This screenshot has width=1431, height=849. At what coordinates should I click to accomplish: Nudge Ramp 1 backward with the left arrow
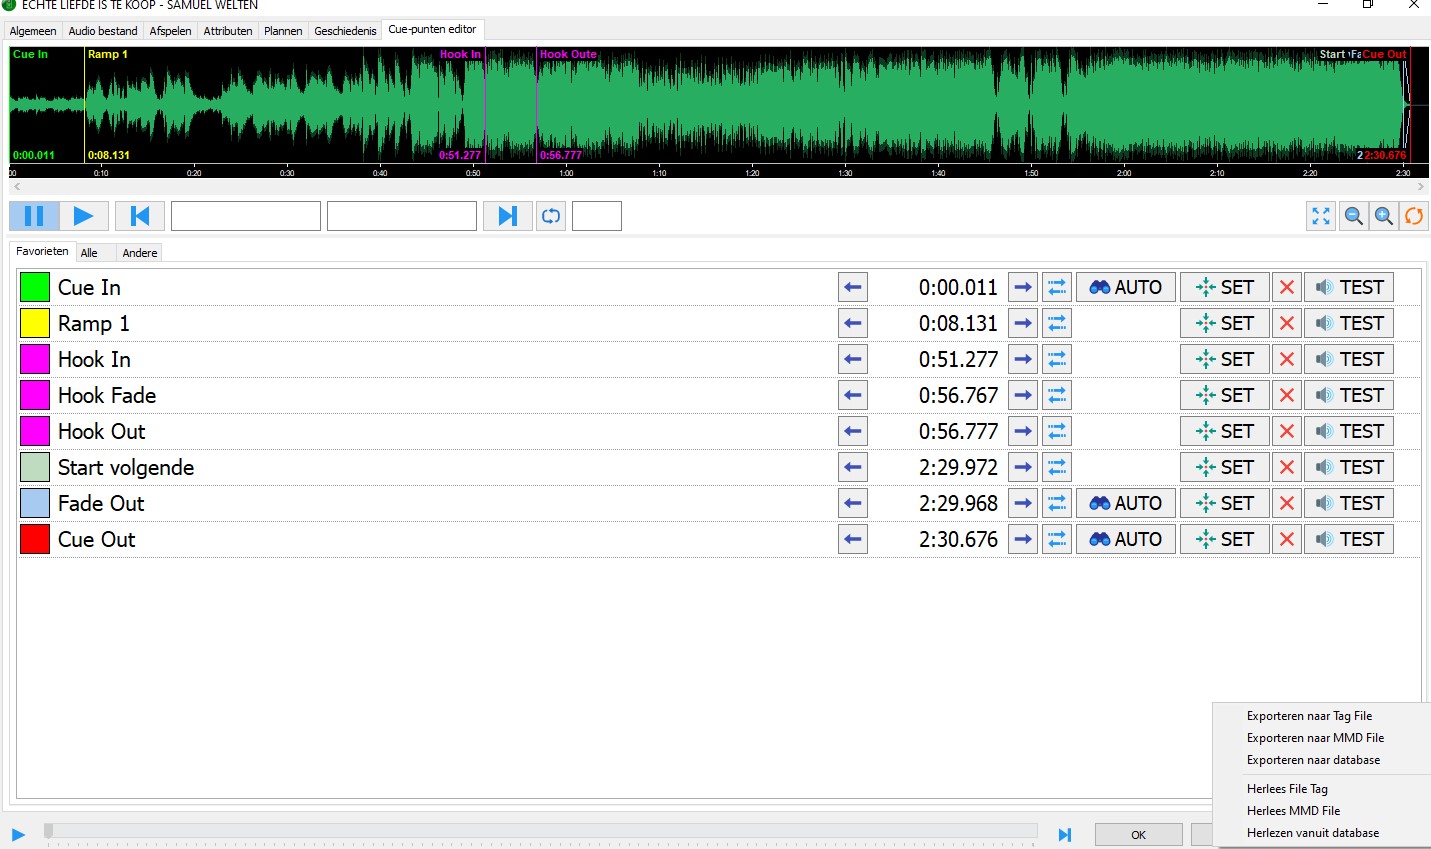[x=853, y=324]
